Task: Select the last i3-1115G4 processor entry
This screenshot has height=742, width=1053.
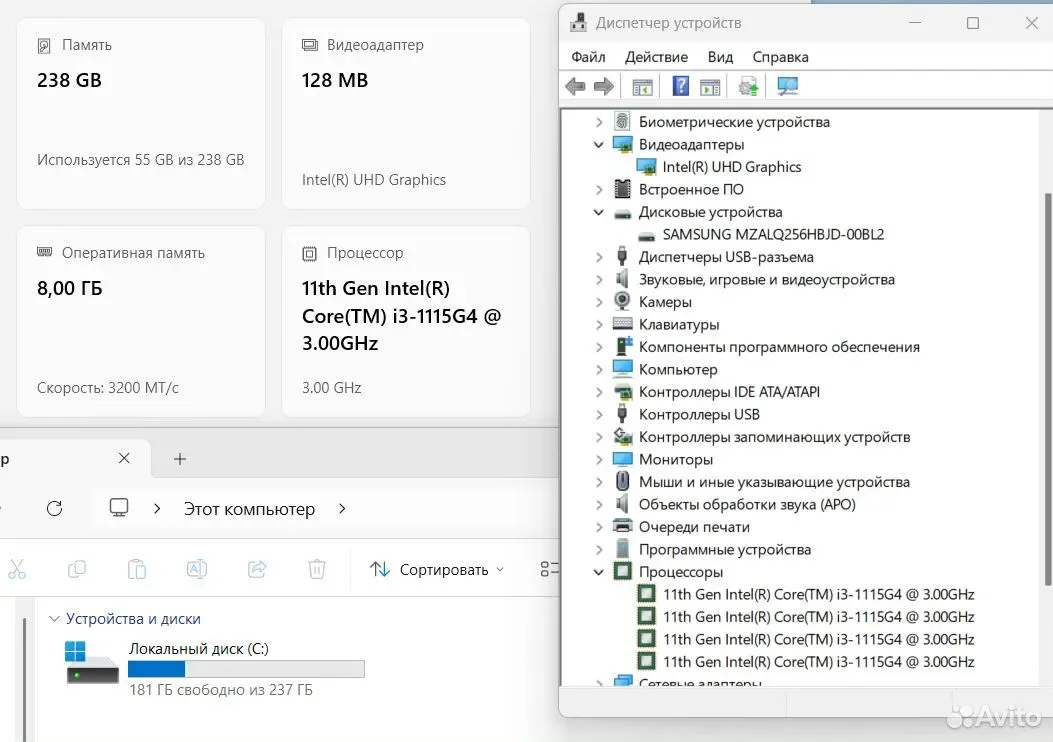Action: pos(818,662)
